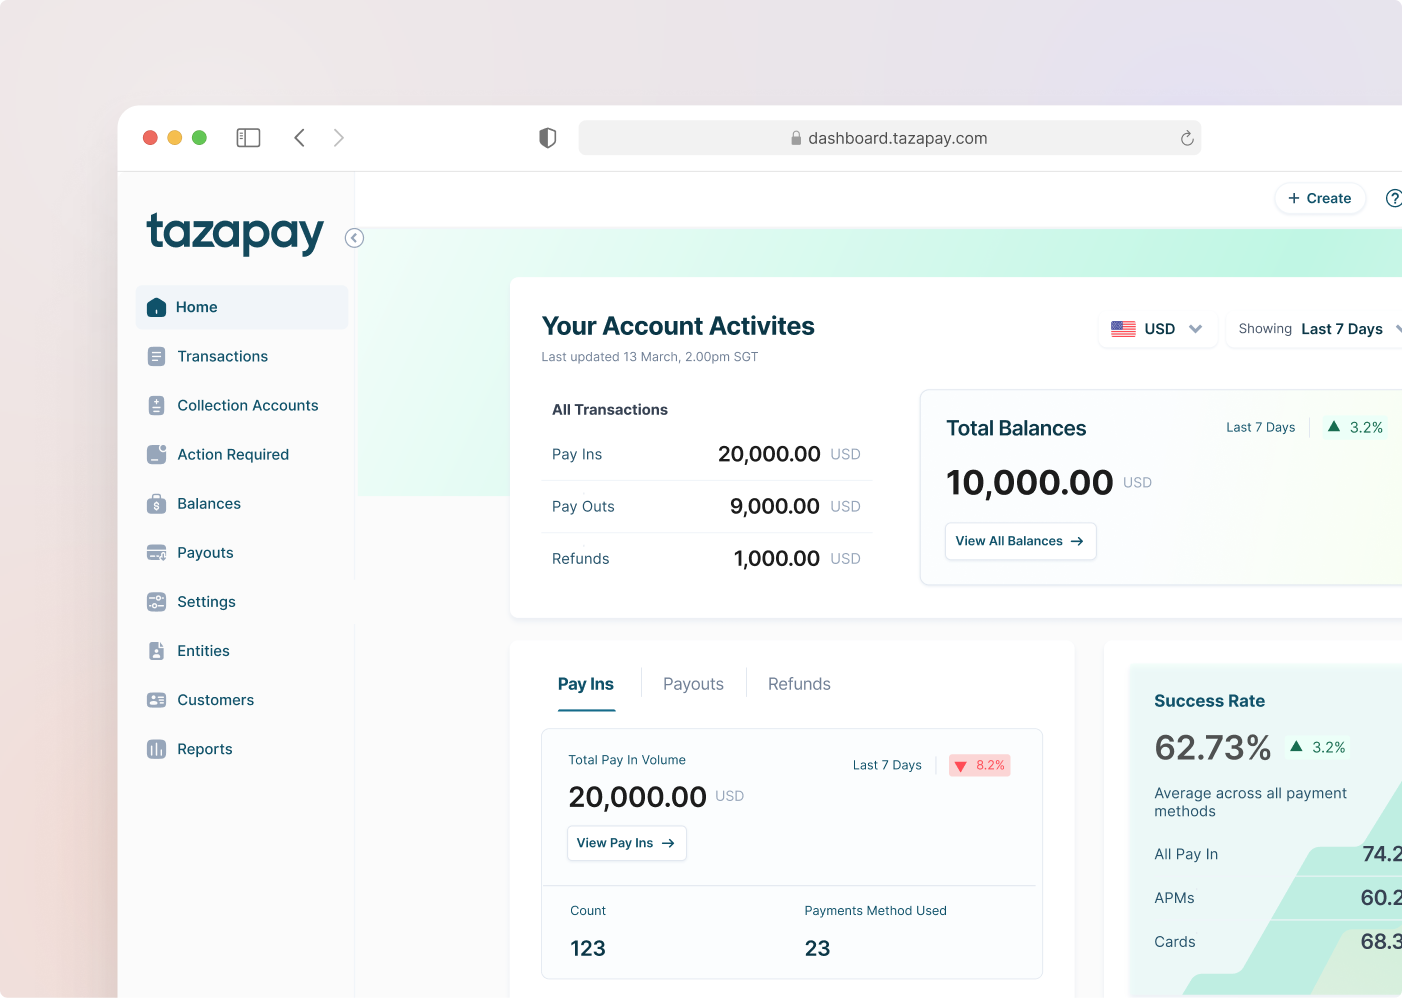Open Action Required in the sidebar
The image size is (1402, 998).
click(242, 454)
